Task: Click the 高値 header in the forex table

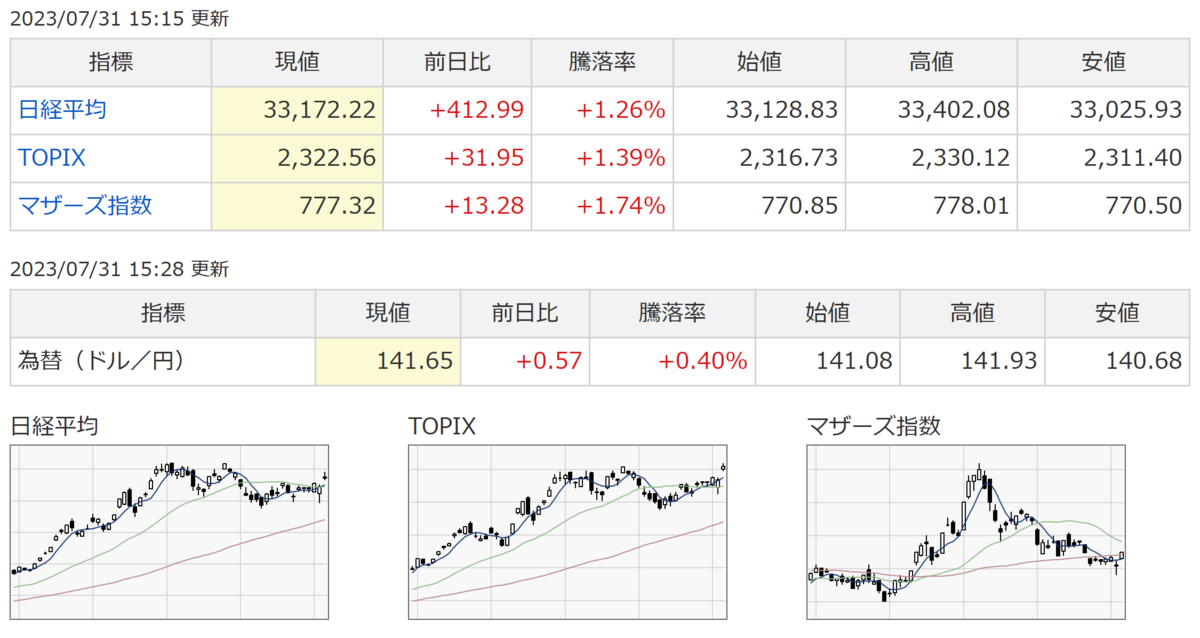Action: click(973, 312)
